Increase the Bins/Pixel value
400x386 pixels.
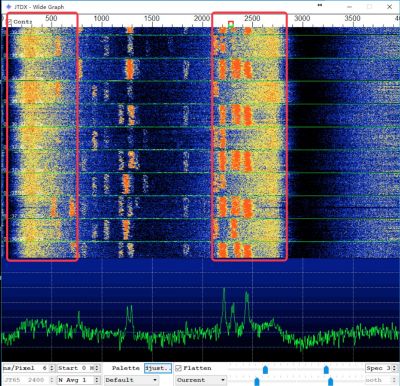(52, 366)
